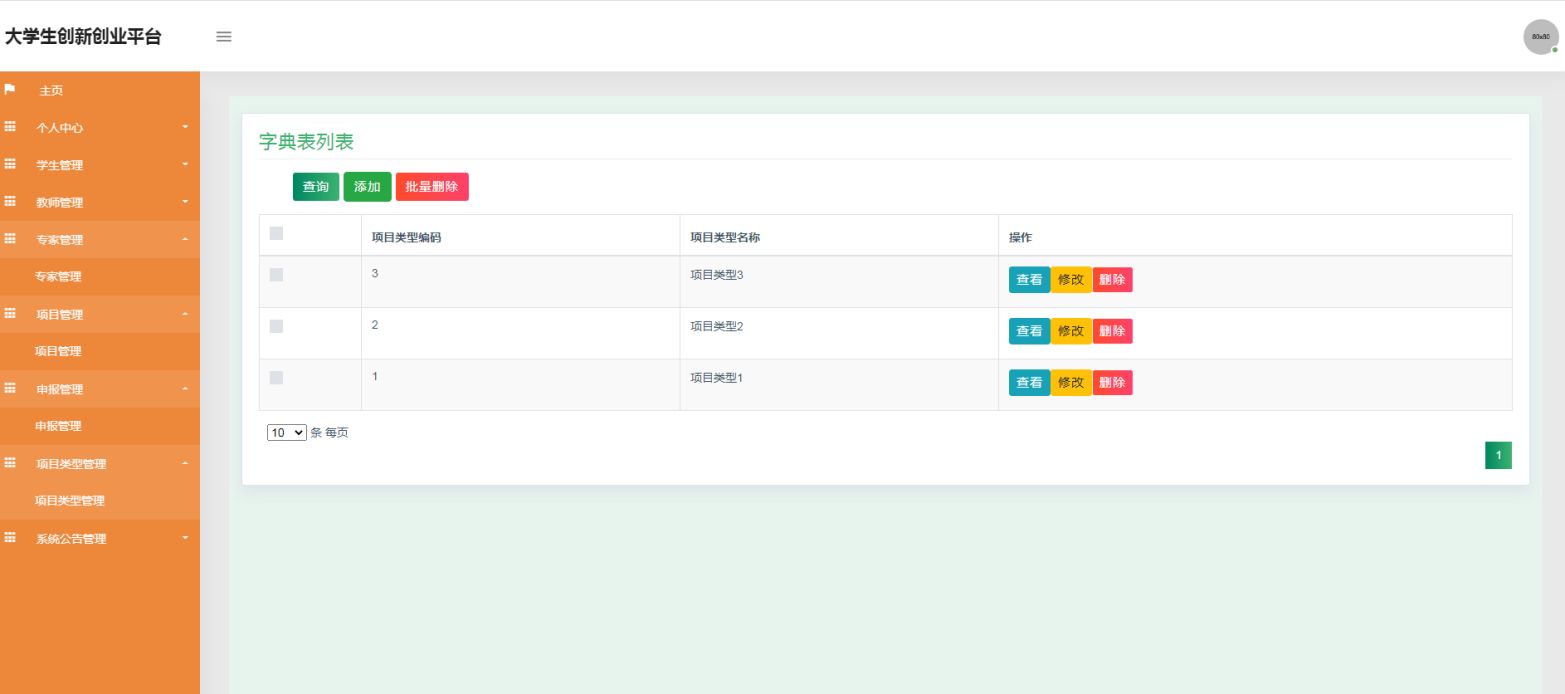Open the rows-per-page dropdown showing 10

pos(287,433)
